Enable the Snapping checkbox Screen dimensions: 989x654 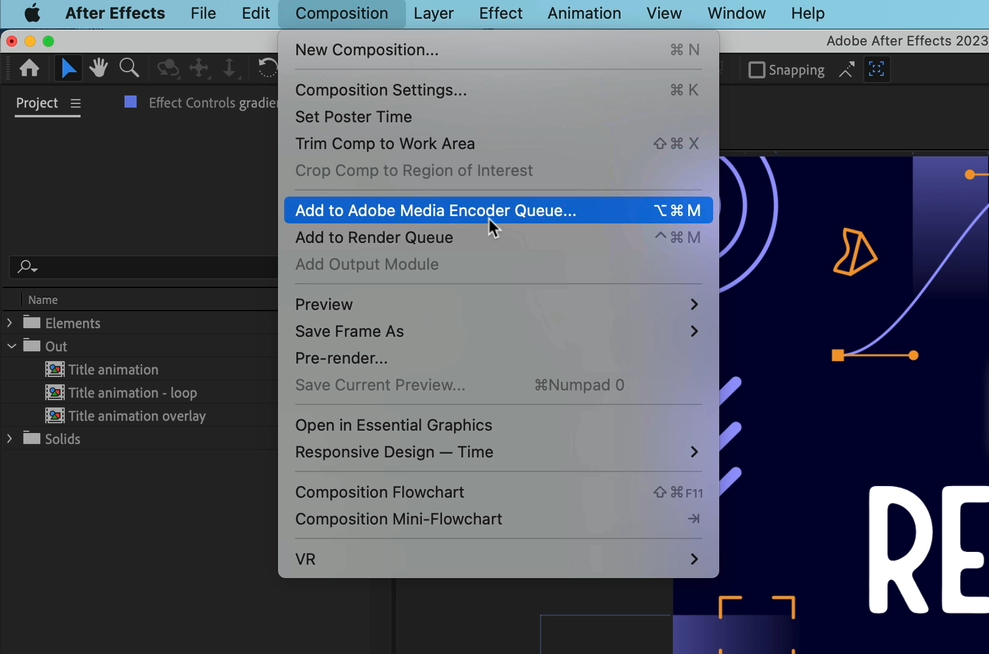(x=757, y=69)
